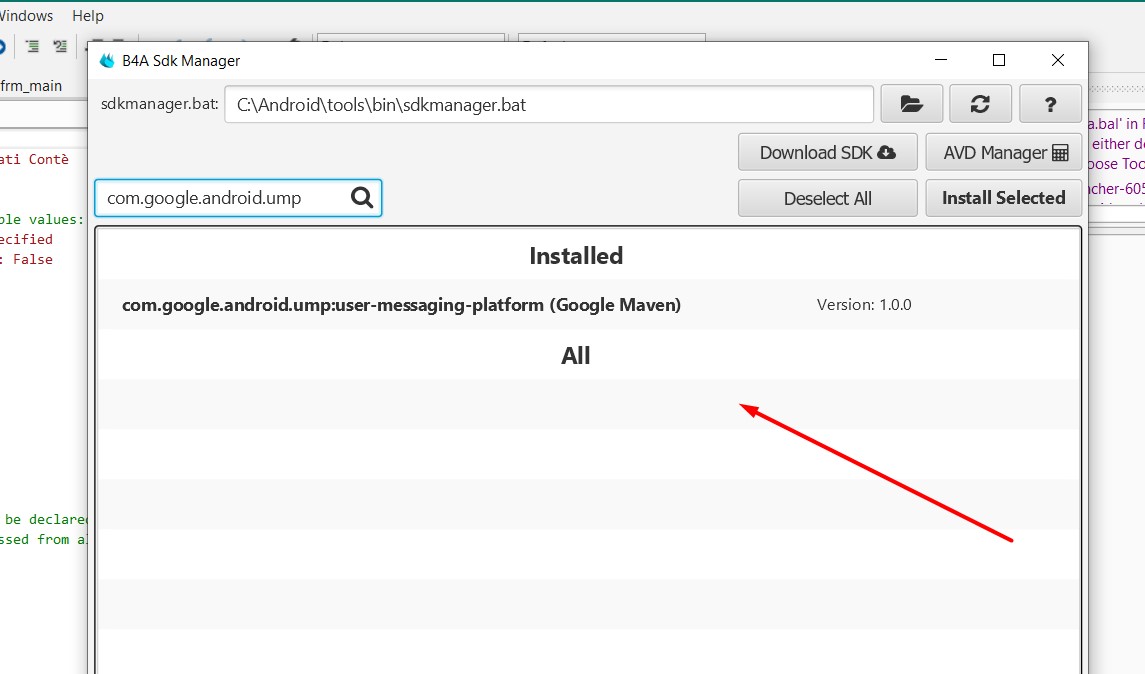1145x674 pixels.
Task: Open Help menu in IDE window
Action: pos(88,15)
